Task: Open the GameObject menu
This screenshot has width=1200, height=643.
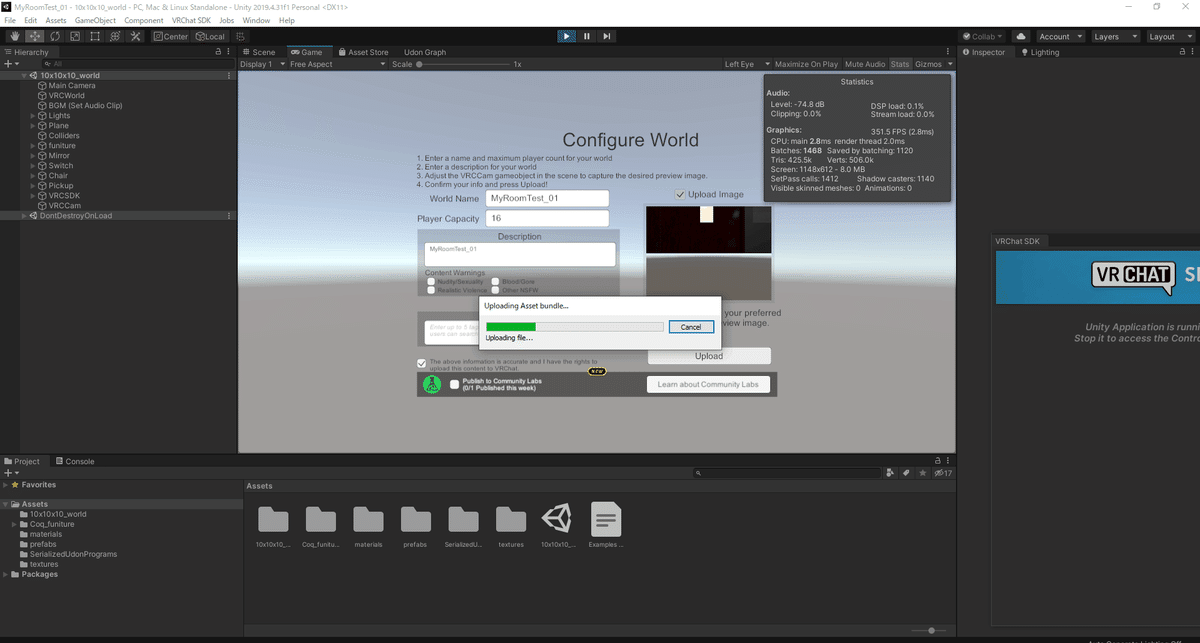Action: coord(95,20)
